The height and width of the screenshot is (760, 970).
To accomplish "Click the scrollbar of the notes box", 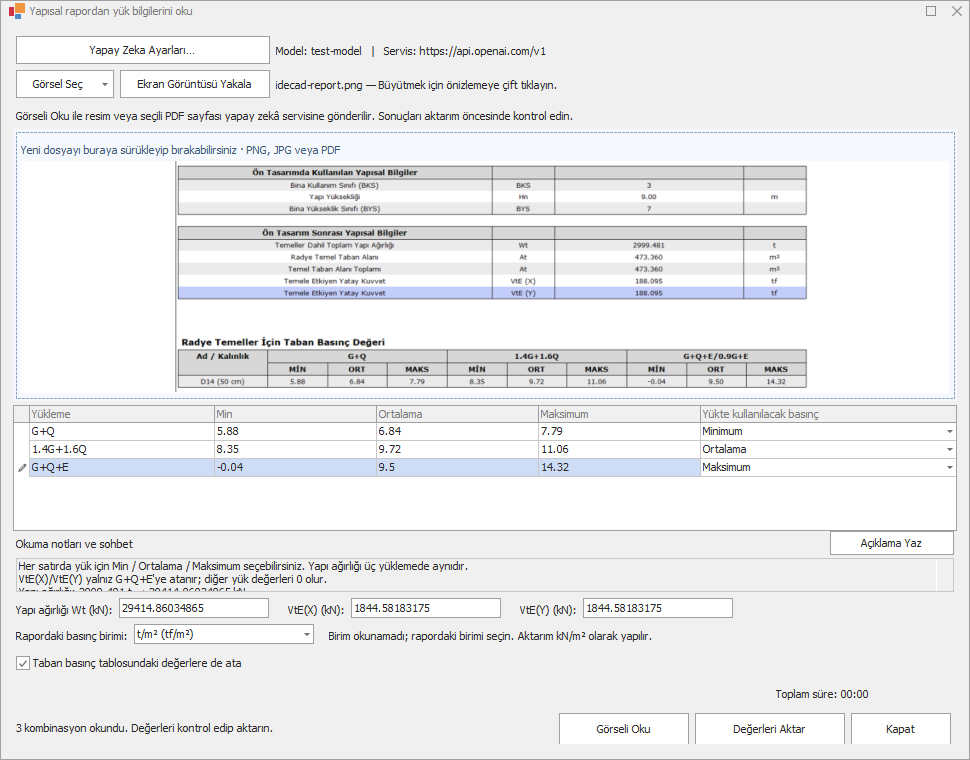I will [945, 574].
